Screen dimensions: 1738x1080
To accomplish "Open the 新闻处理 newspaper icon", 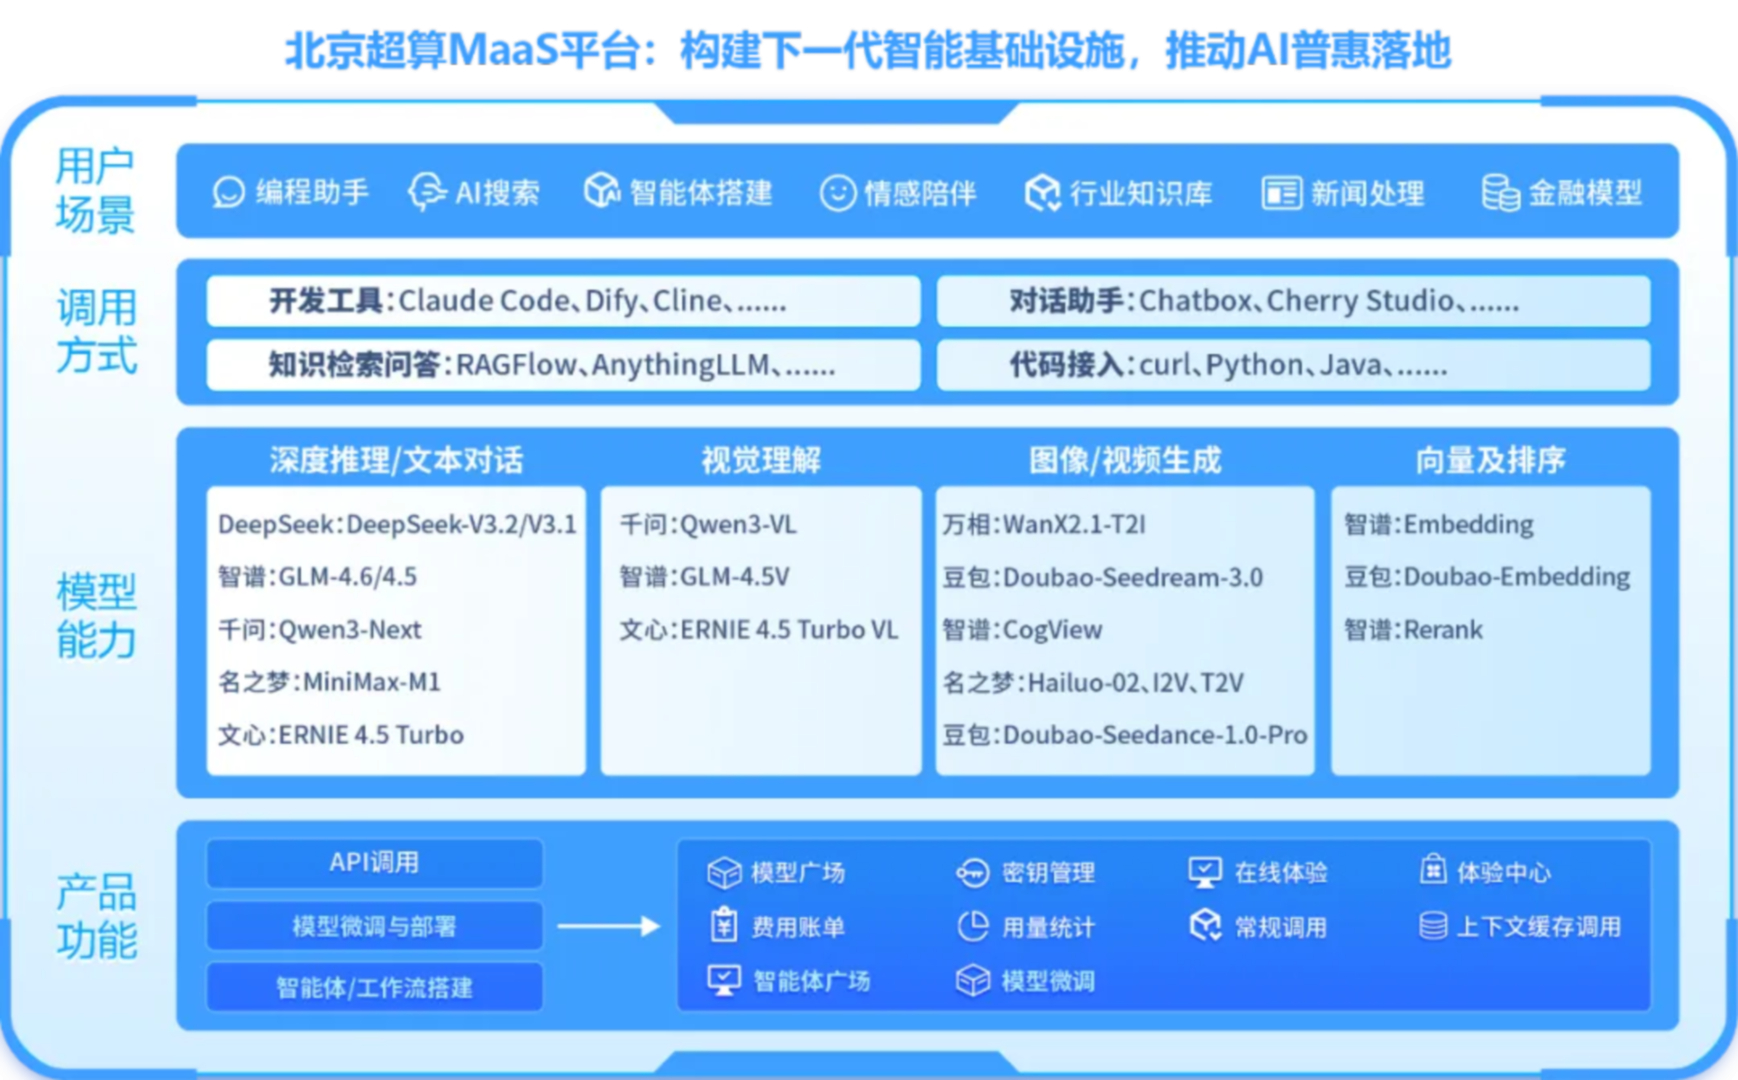I will coord(1281,192).
